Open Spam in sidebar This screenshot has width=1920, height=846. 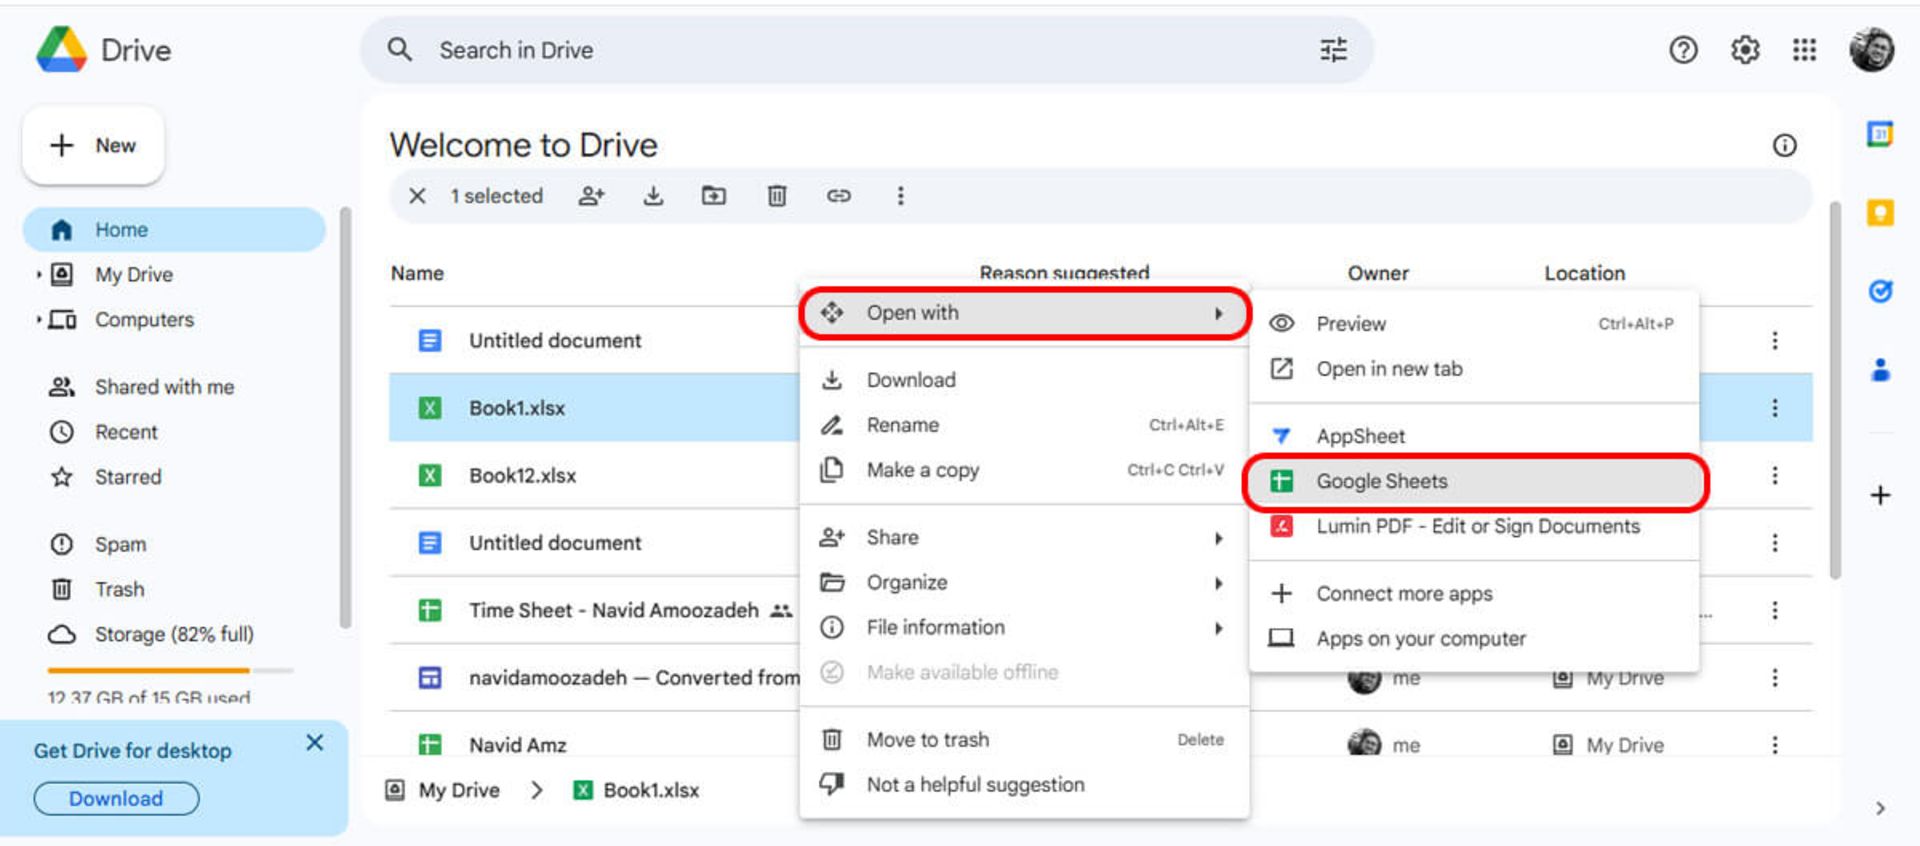point(174,545)
